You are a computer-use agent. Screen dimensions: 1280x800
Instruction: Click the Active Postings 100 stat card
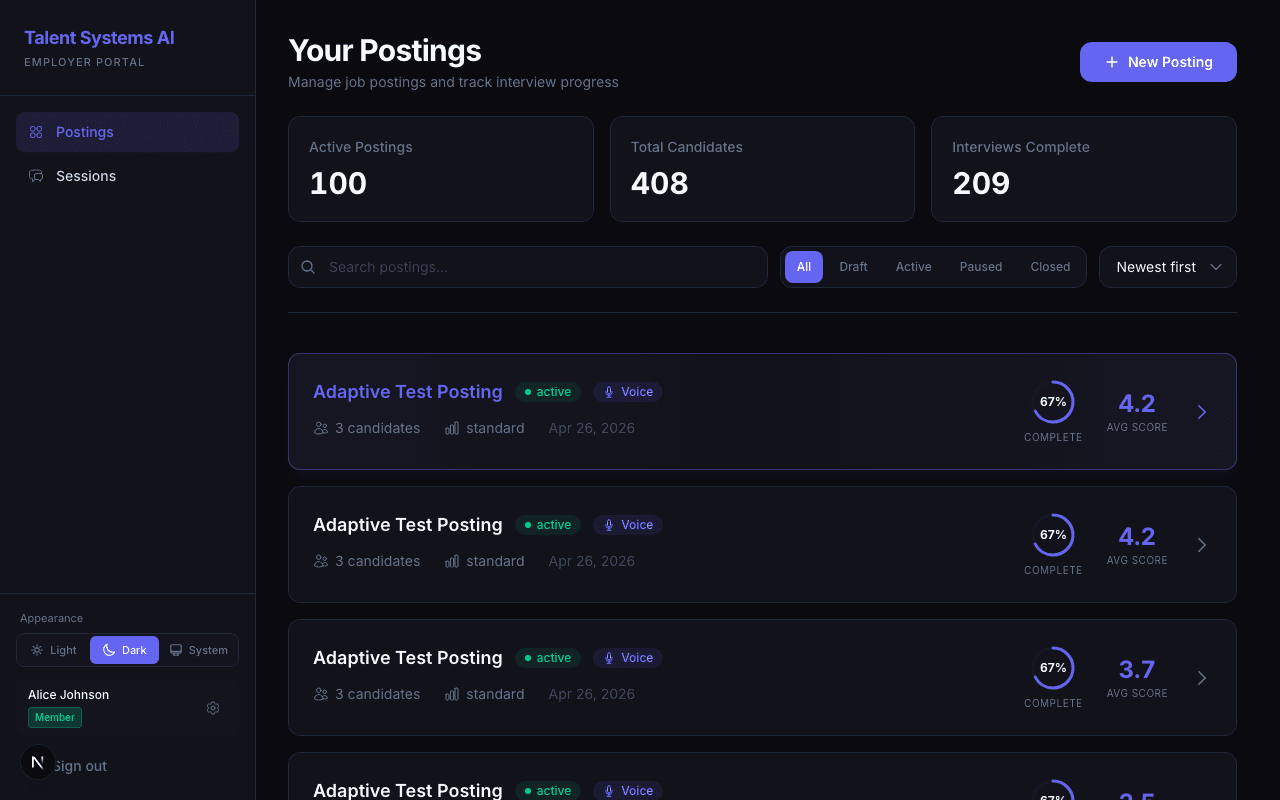(x=441, y=169)
